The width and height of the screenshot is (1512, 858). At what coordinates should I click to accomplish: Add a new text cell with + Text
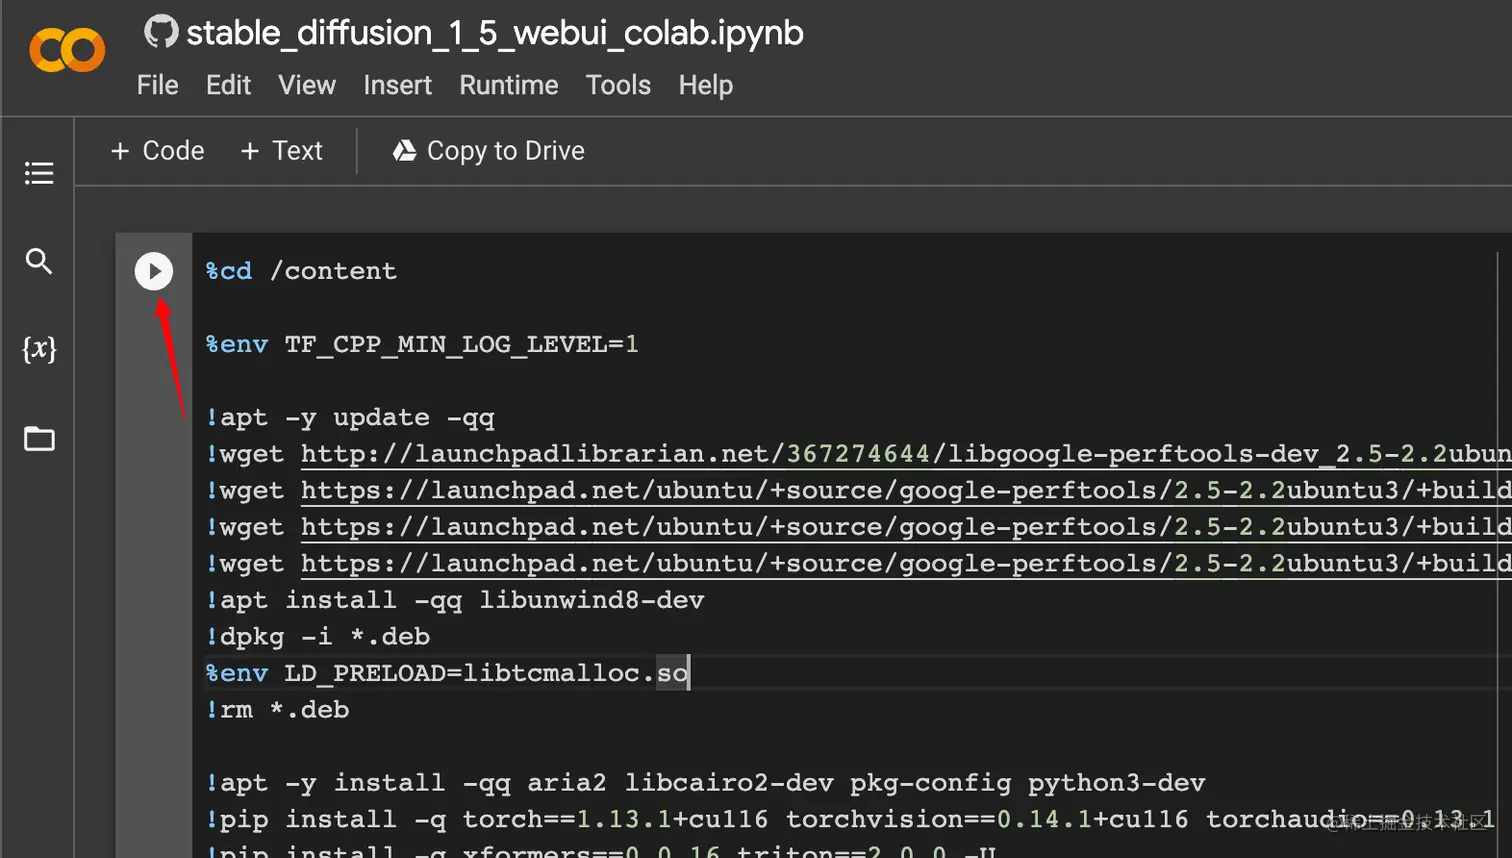pyautogui.click(x=282, y=150)
